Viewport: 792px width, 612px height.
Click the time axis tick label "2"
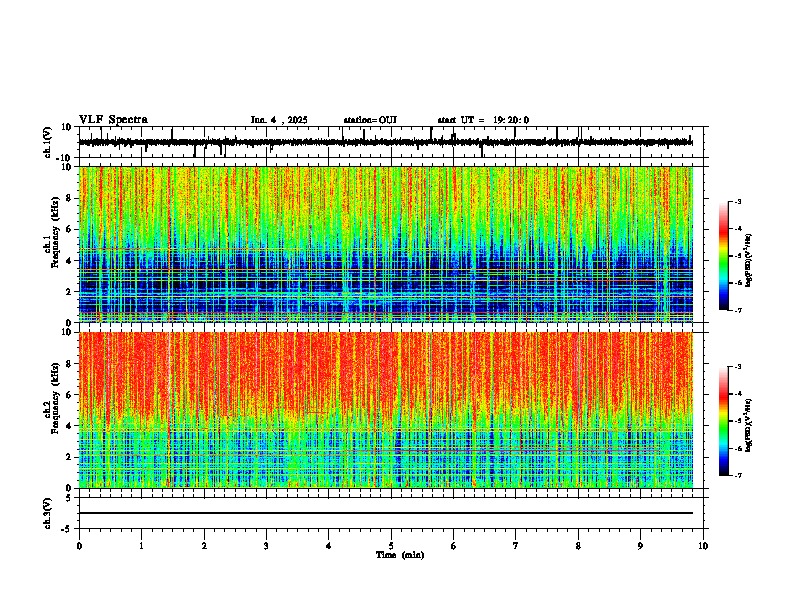click(204, 546)
